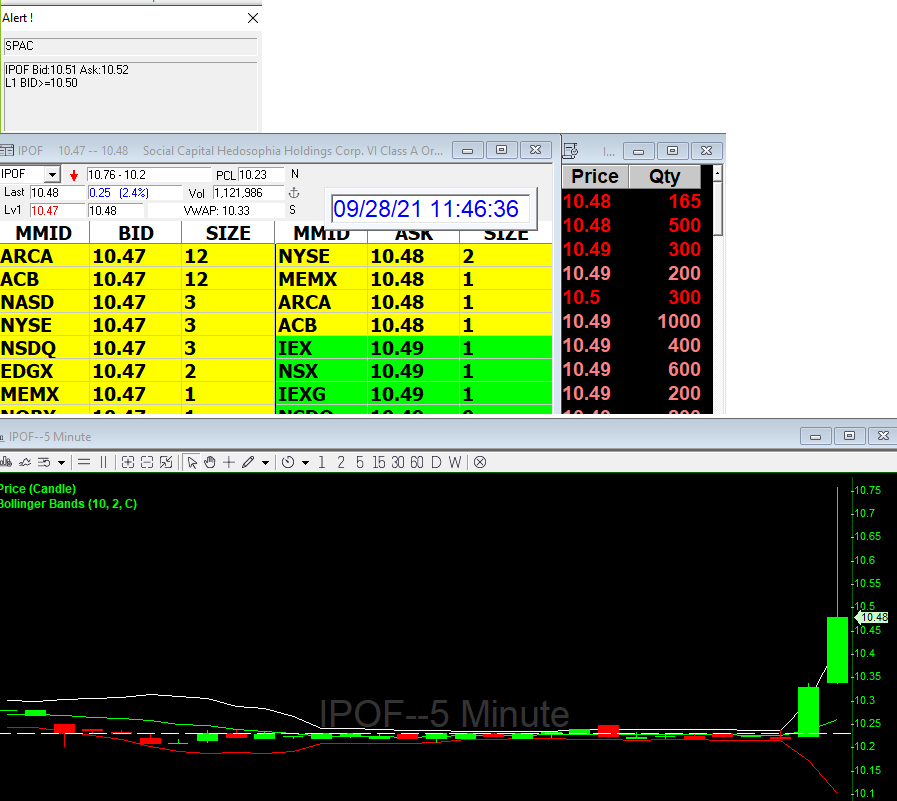Select the ARCA 10.47 bid row
The height and width of the screenshot is (801, 897).
click(x=137, y=256)
